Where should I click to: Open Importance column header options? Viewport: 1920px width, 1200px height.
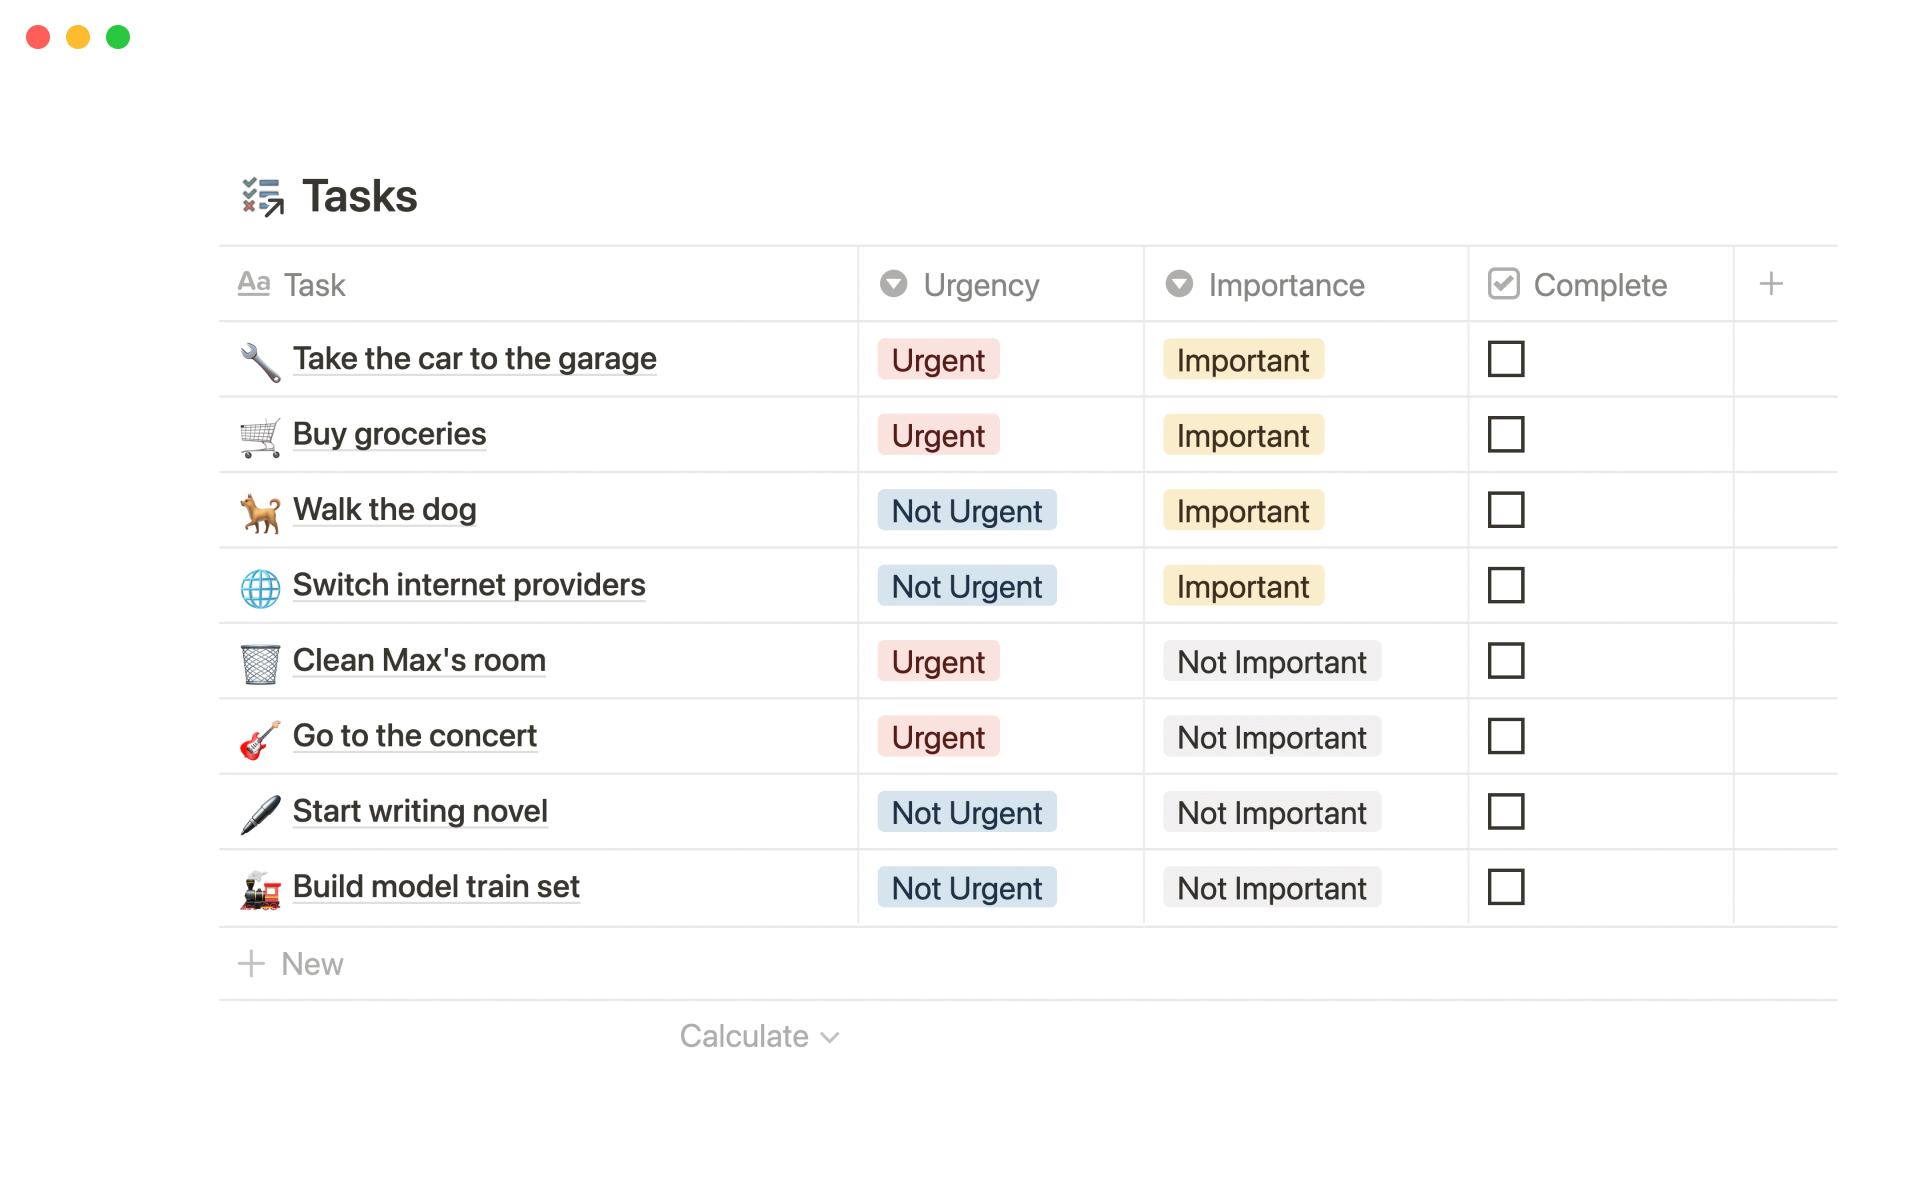pos(1285,285)
